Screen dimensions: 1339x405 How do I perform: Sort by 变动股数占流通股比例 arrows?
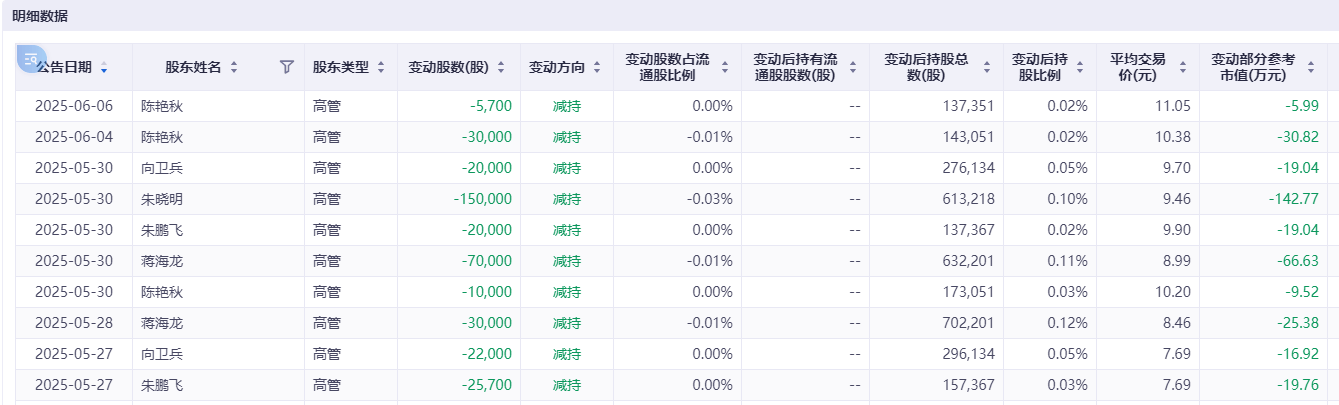tap(725, 68)
